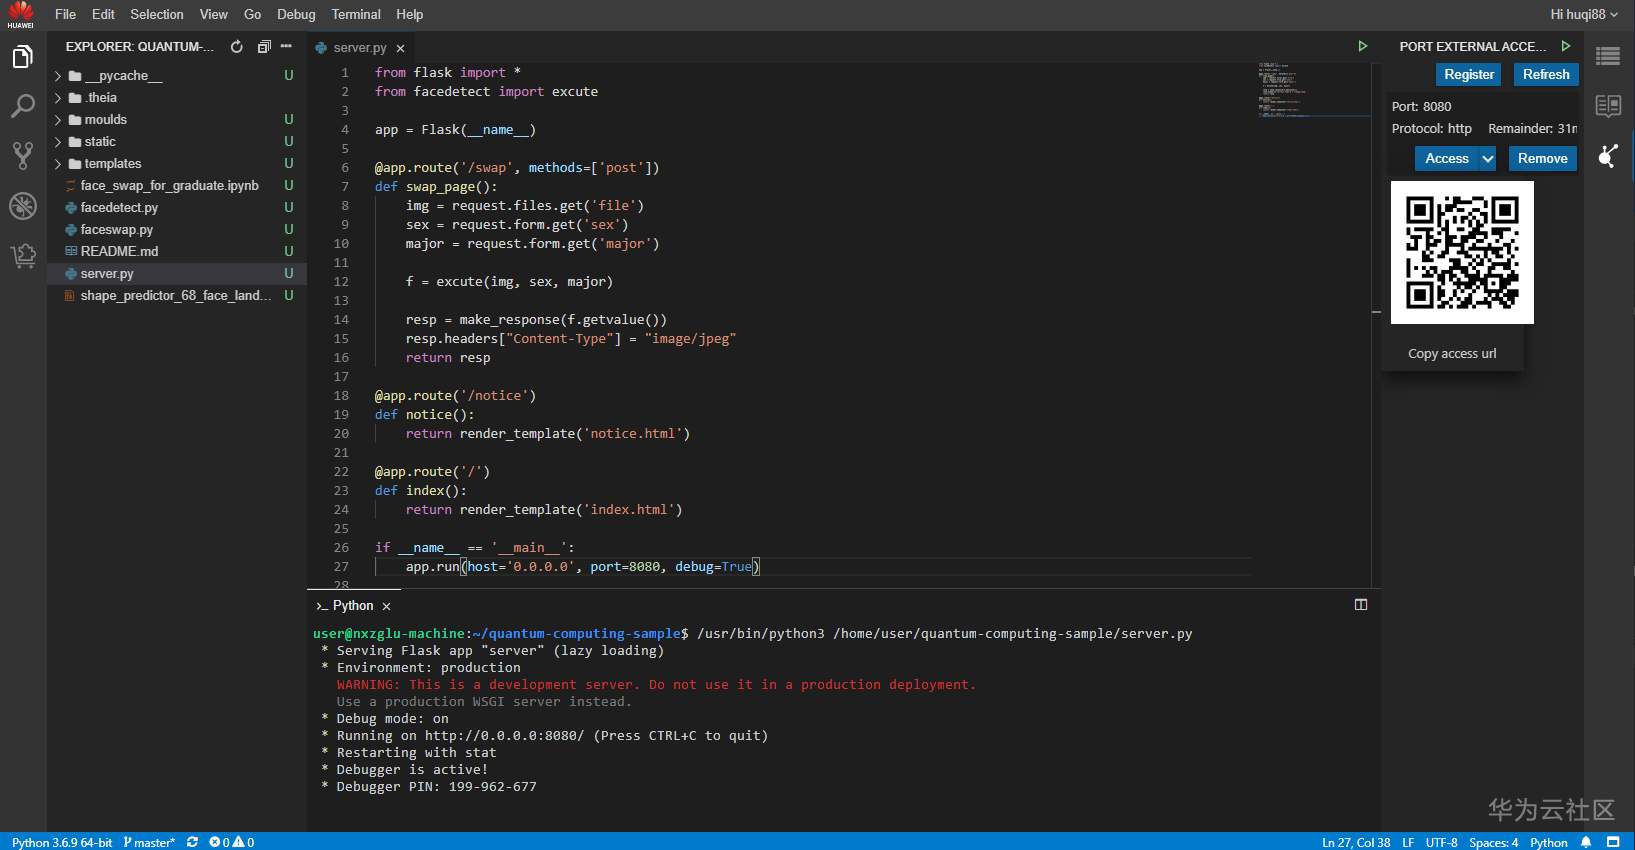Run server.py with the green play icon
Screen dimensions: 1635x850
pyautogui.click(x=1362, y=46)
